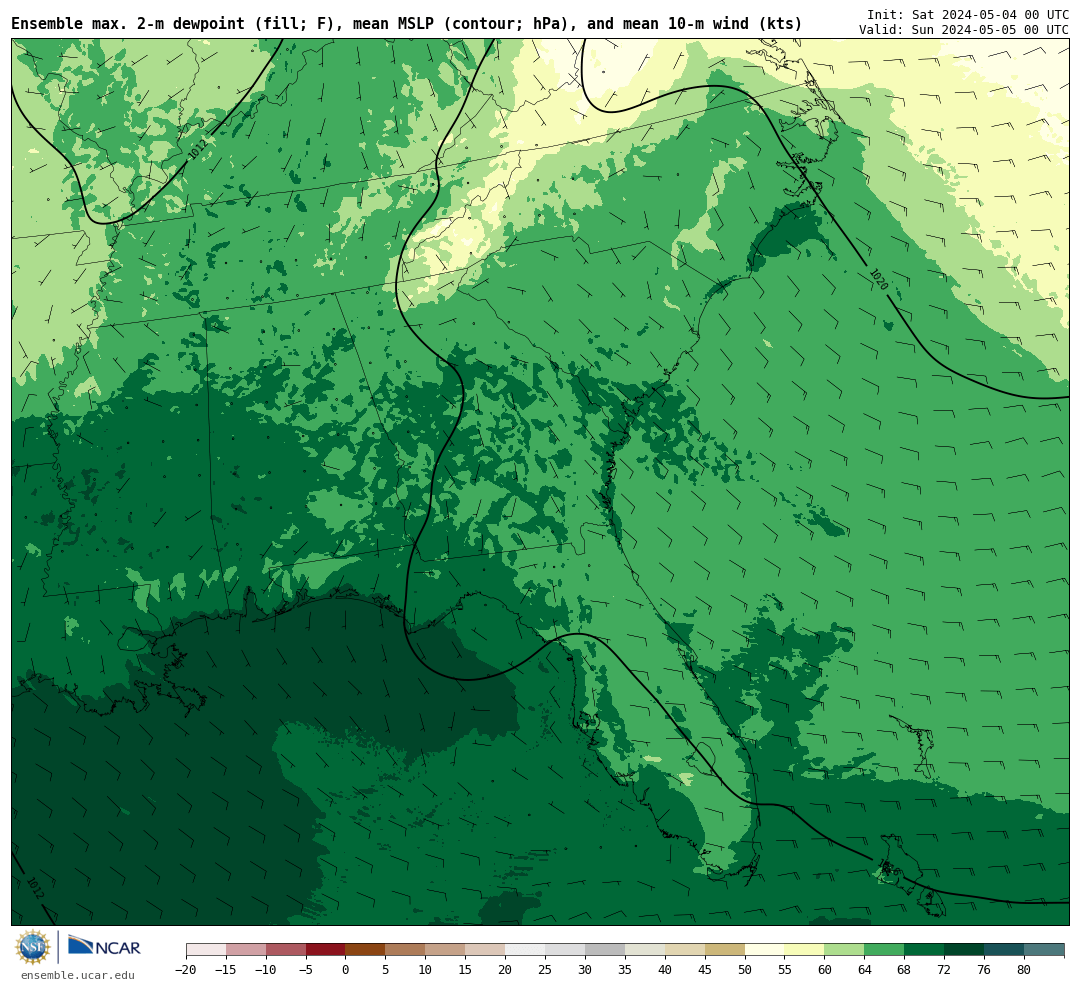Click the '35' colorbar tick label
Screen dimensions: 1080x988
(625, 970)
